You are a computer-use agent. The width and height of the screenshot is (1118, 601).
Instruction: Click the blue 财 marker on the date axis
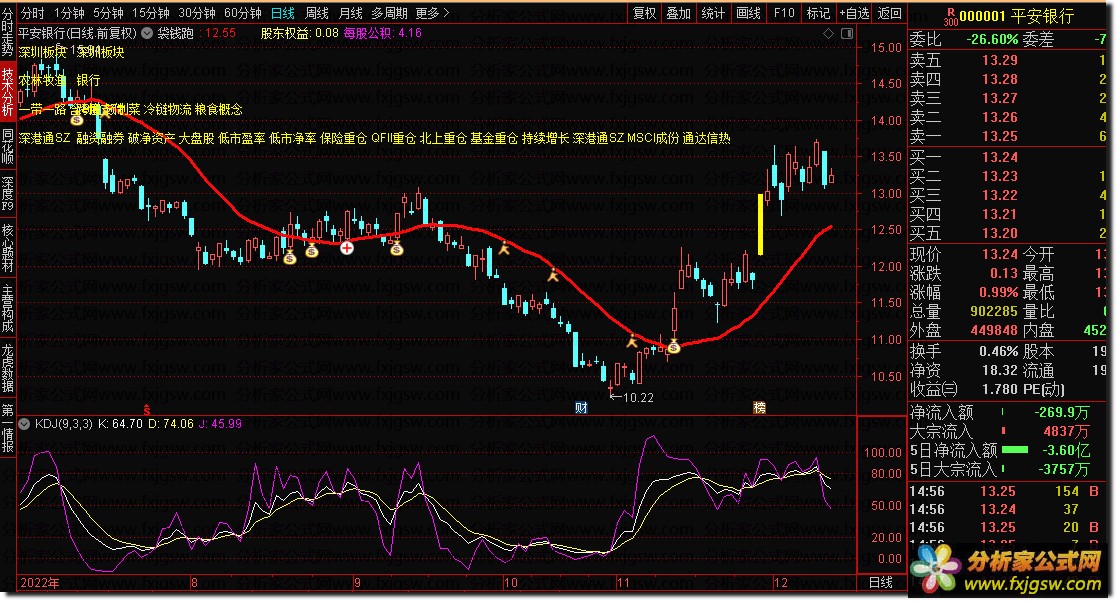coord(581,408)
